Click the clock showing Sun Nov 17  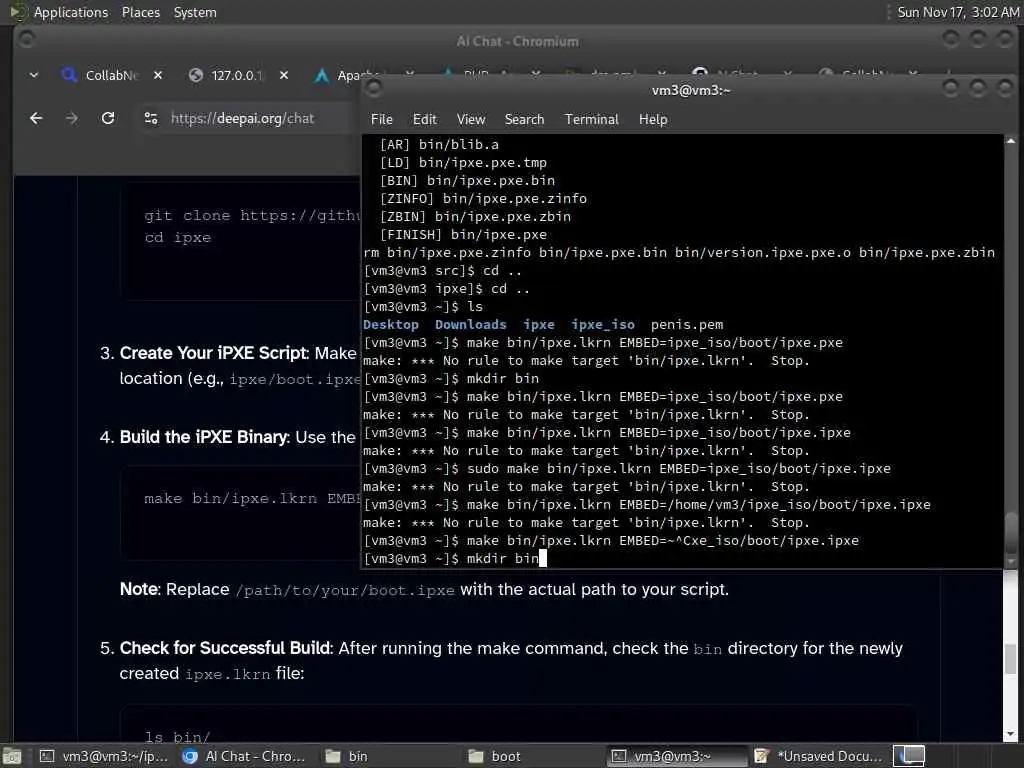point(957,12)
